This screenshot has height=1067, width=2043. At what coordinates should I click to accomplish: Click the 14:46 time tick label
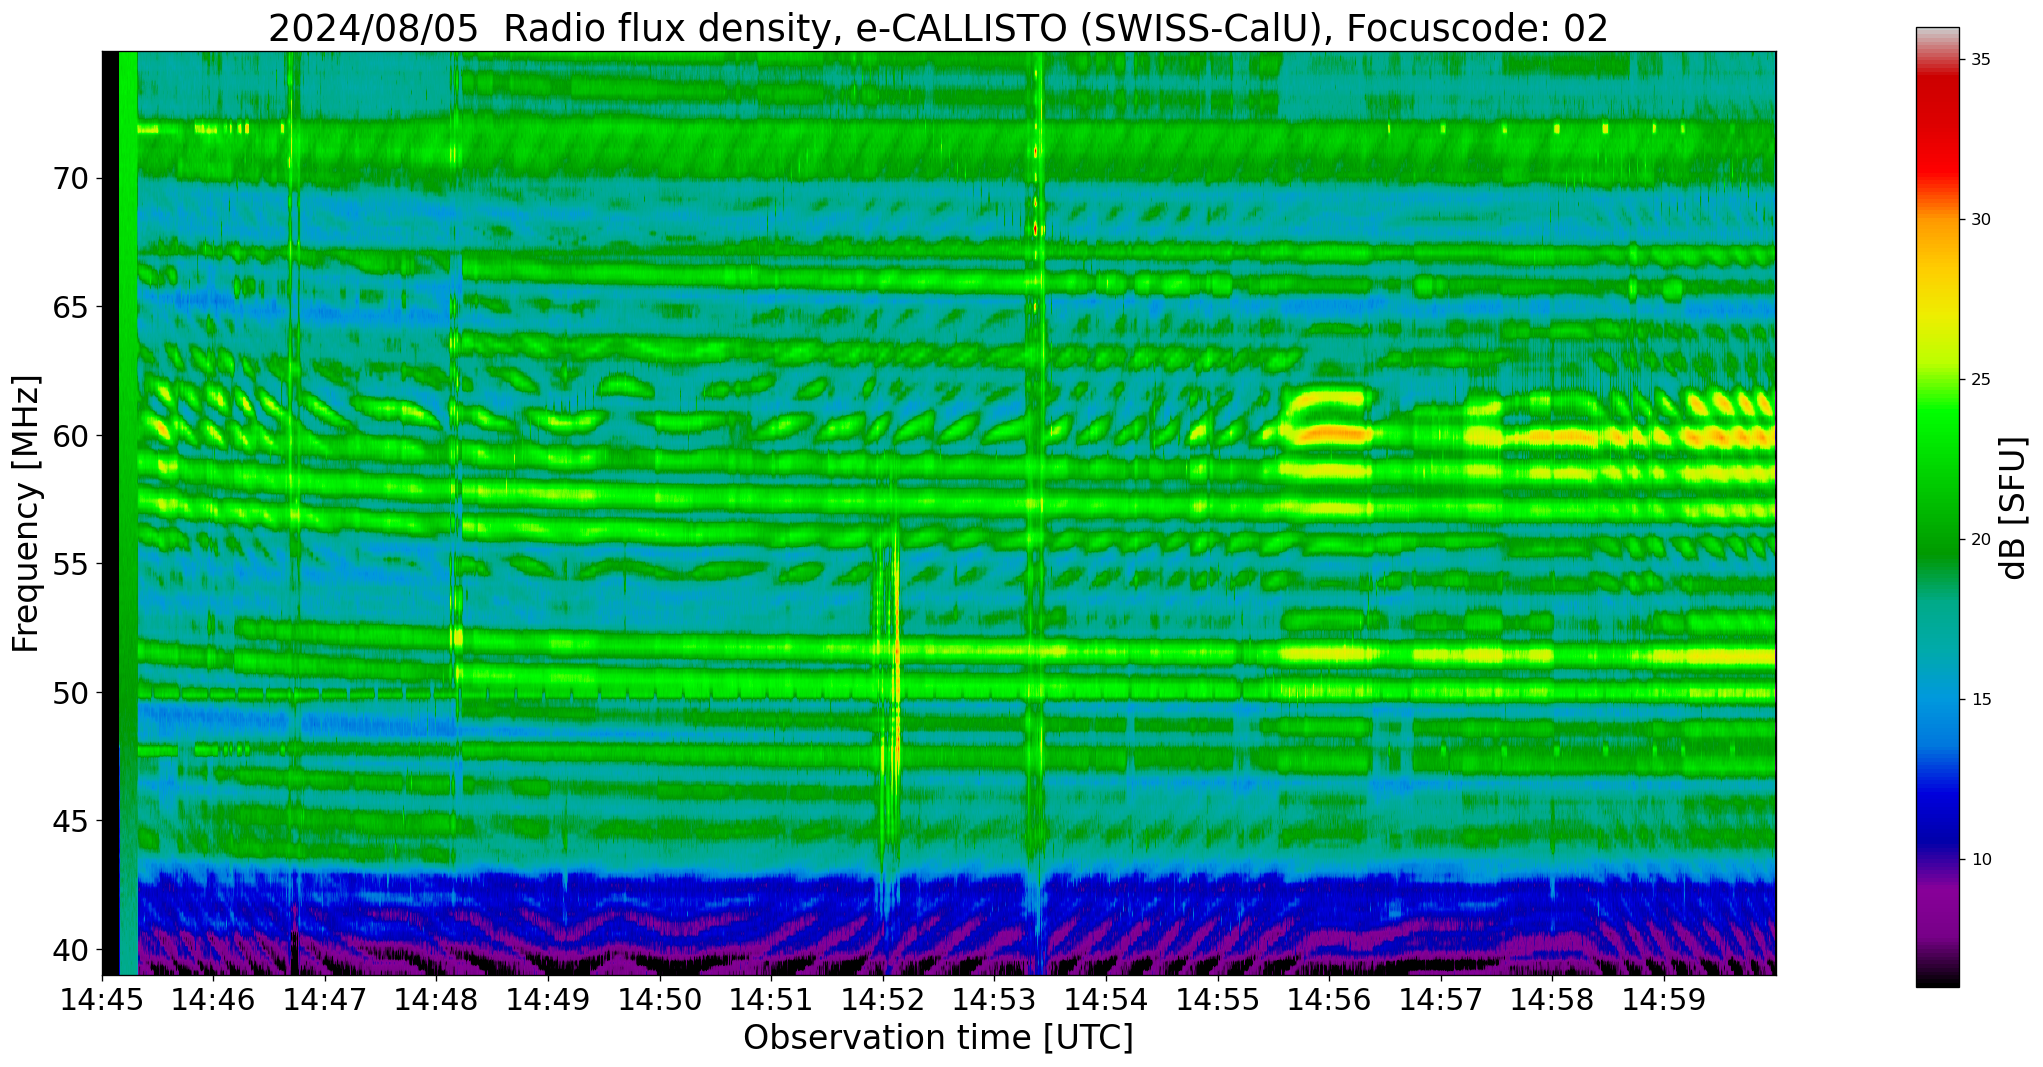pyautogui.click(x=214, y=999)
